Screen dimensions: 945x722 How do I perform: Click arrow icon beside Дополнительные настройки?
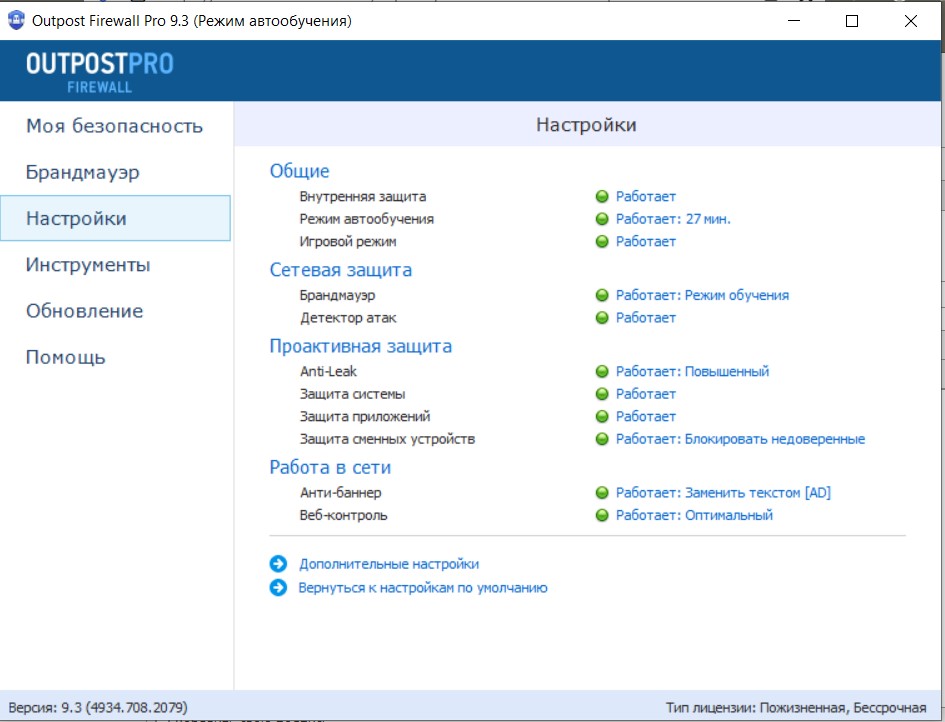pos(278,564)
